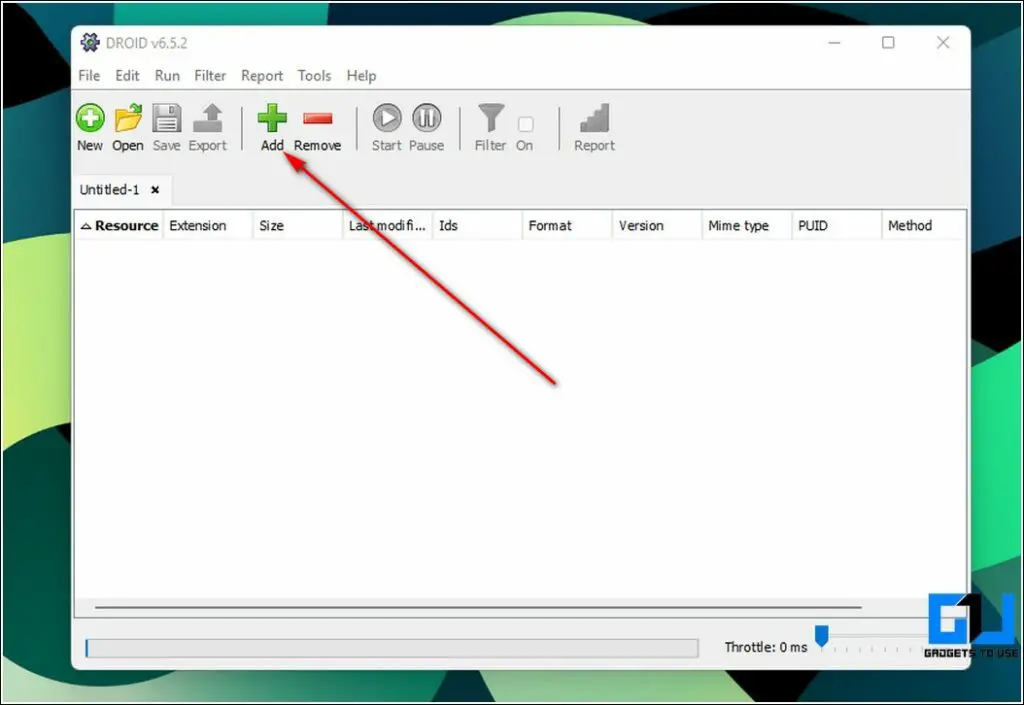Generate a report via the Report toolbar icon

pyautogui.click(x=594, y=118)
